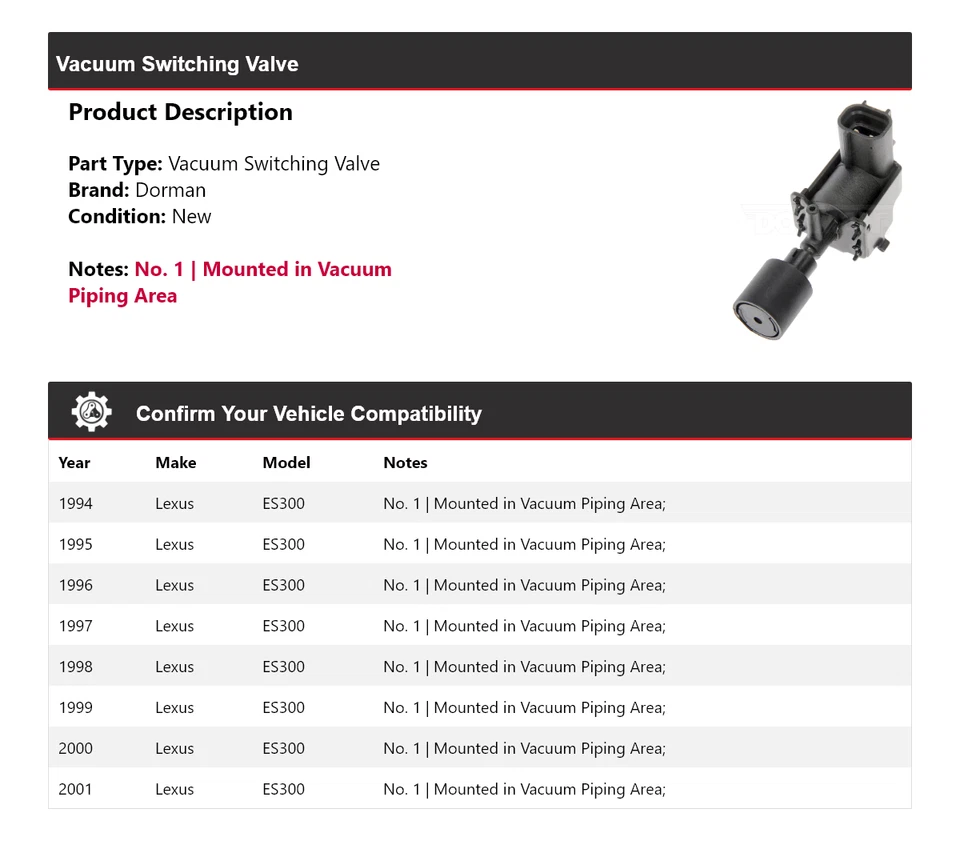Screen dimensions: 960x841
Task: Click the Make column header
Action: (x=175, y=463)
